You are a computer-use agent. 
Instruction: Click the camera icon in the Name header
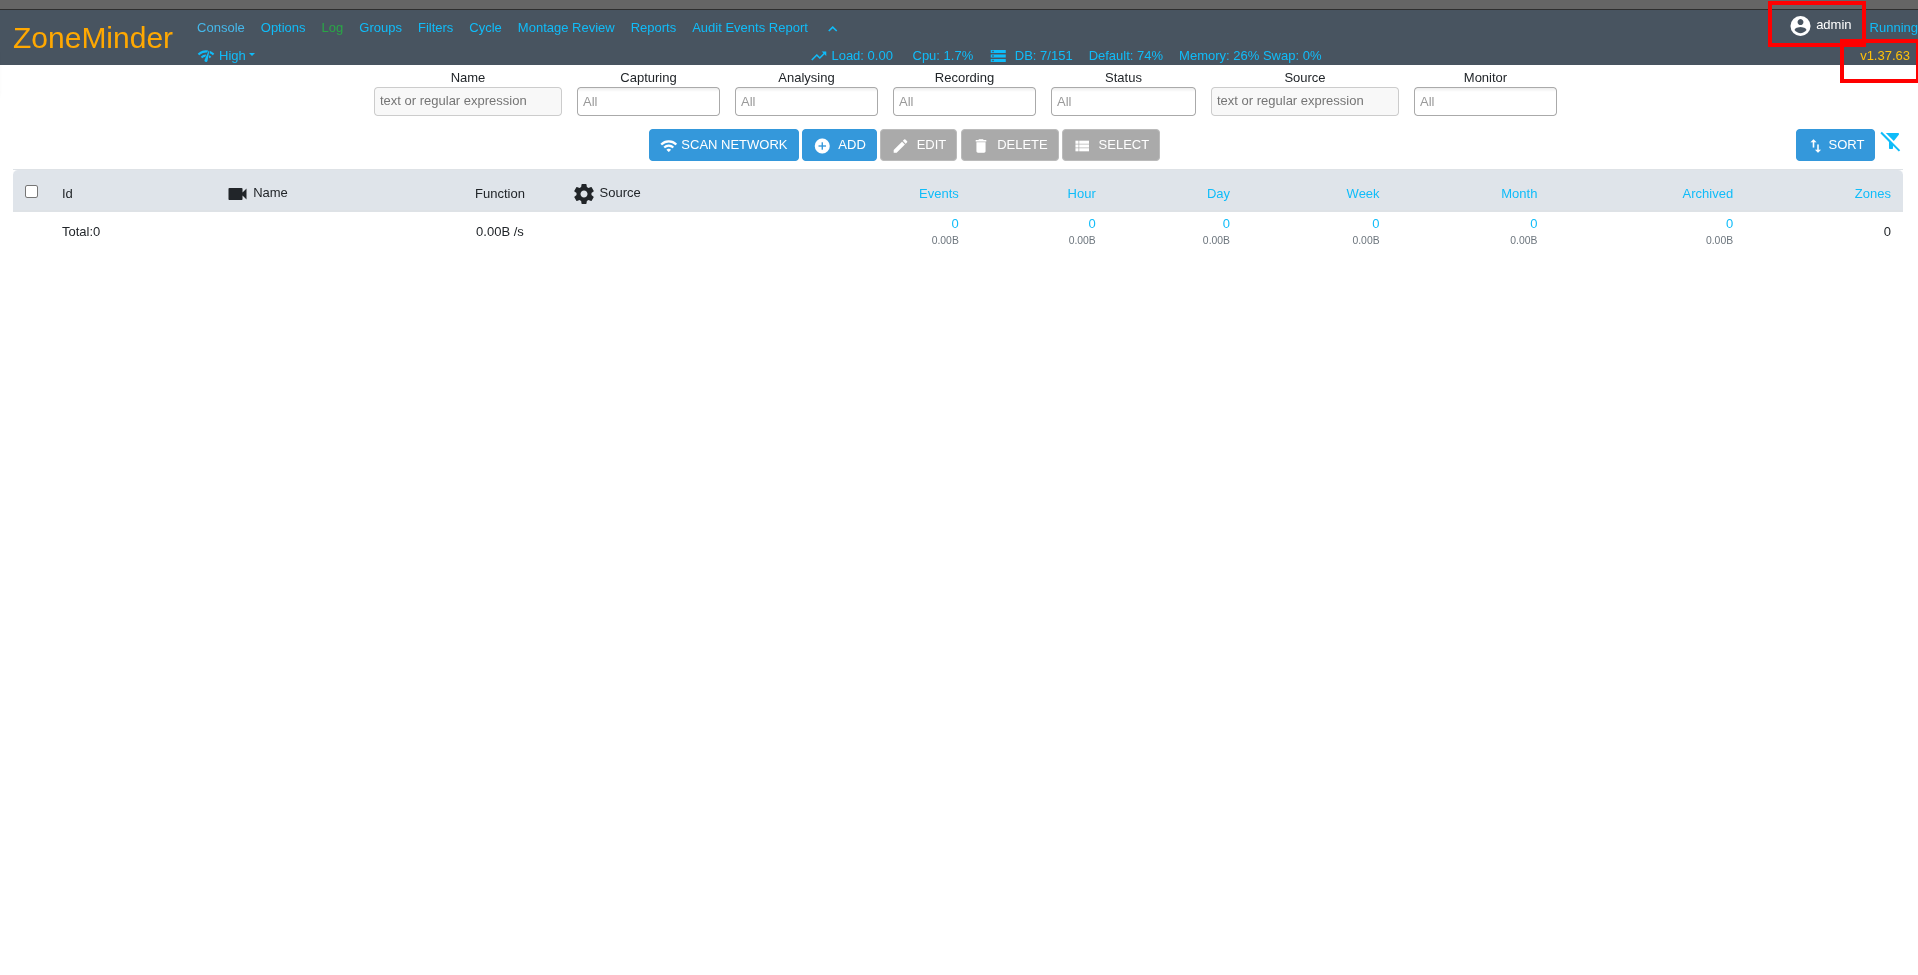click(x=237, y=194)
